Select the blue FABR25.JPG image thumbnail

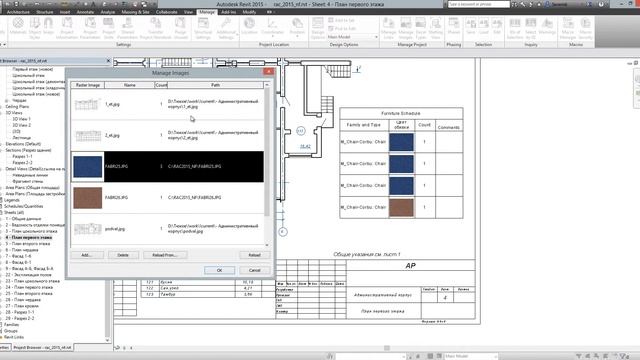point(88,167)
